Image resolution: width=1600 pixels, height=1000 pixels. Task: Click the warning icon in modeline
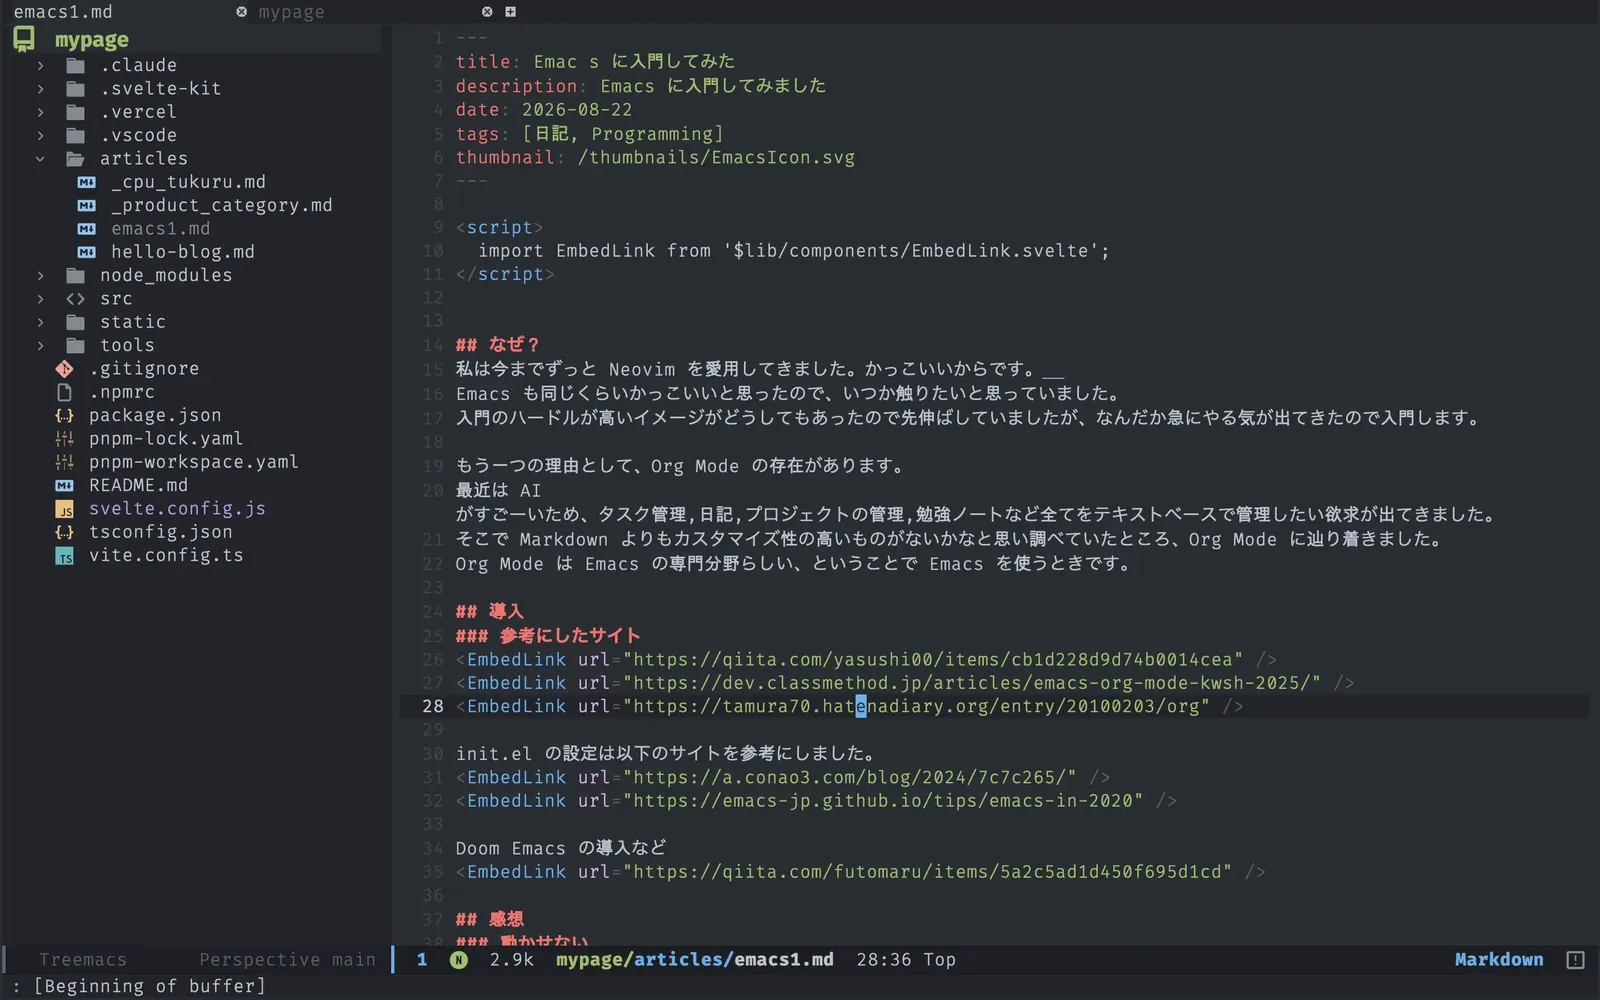point(1575,960)
